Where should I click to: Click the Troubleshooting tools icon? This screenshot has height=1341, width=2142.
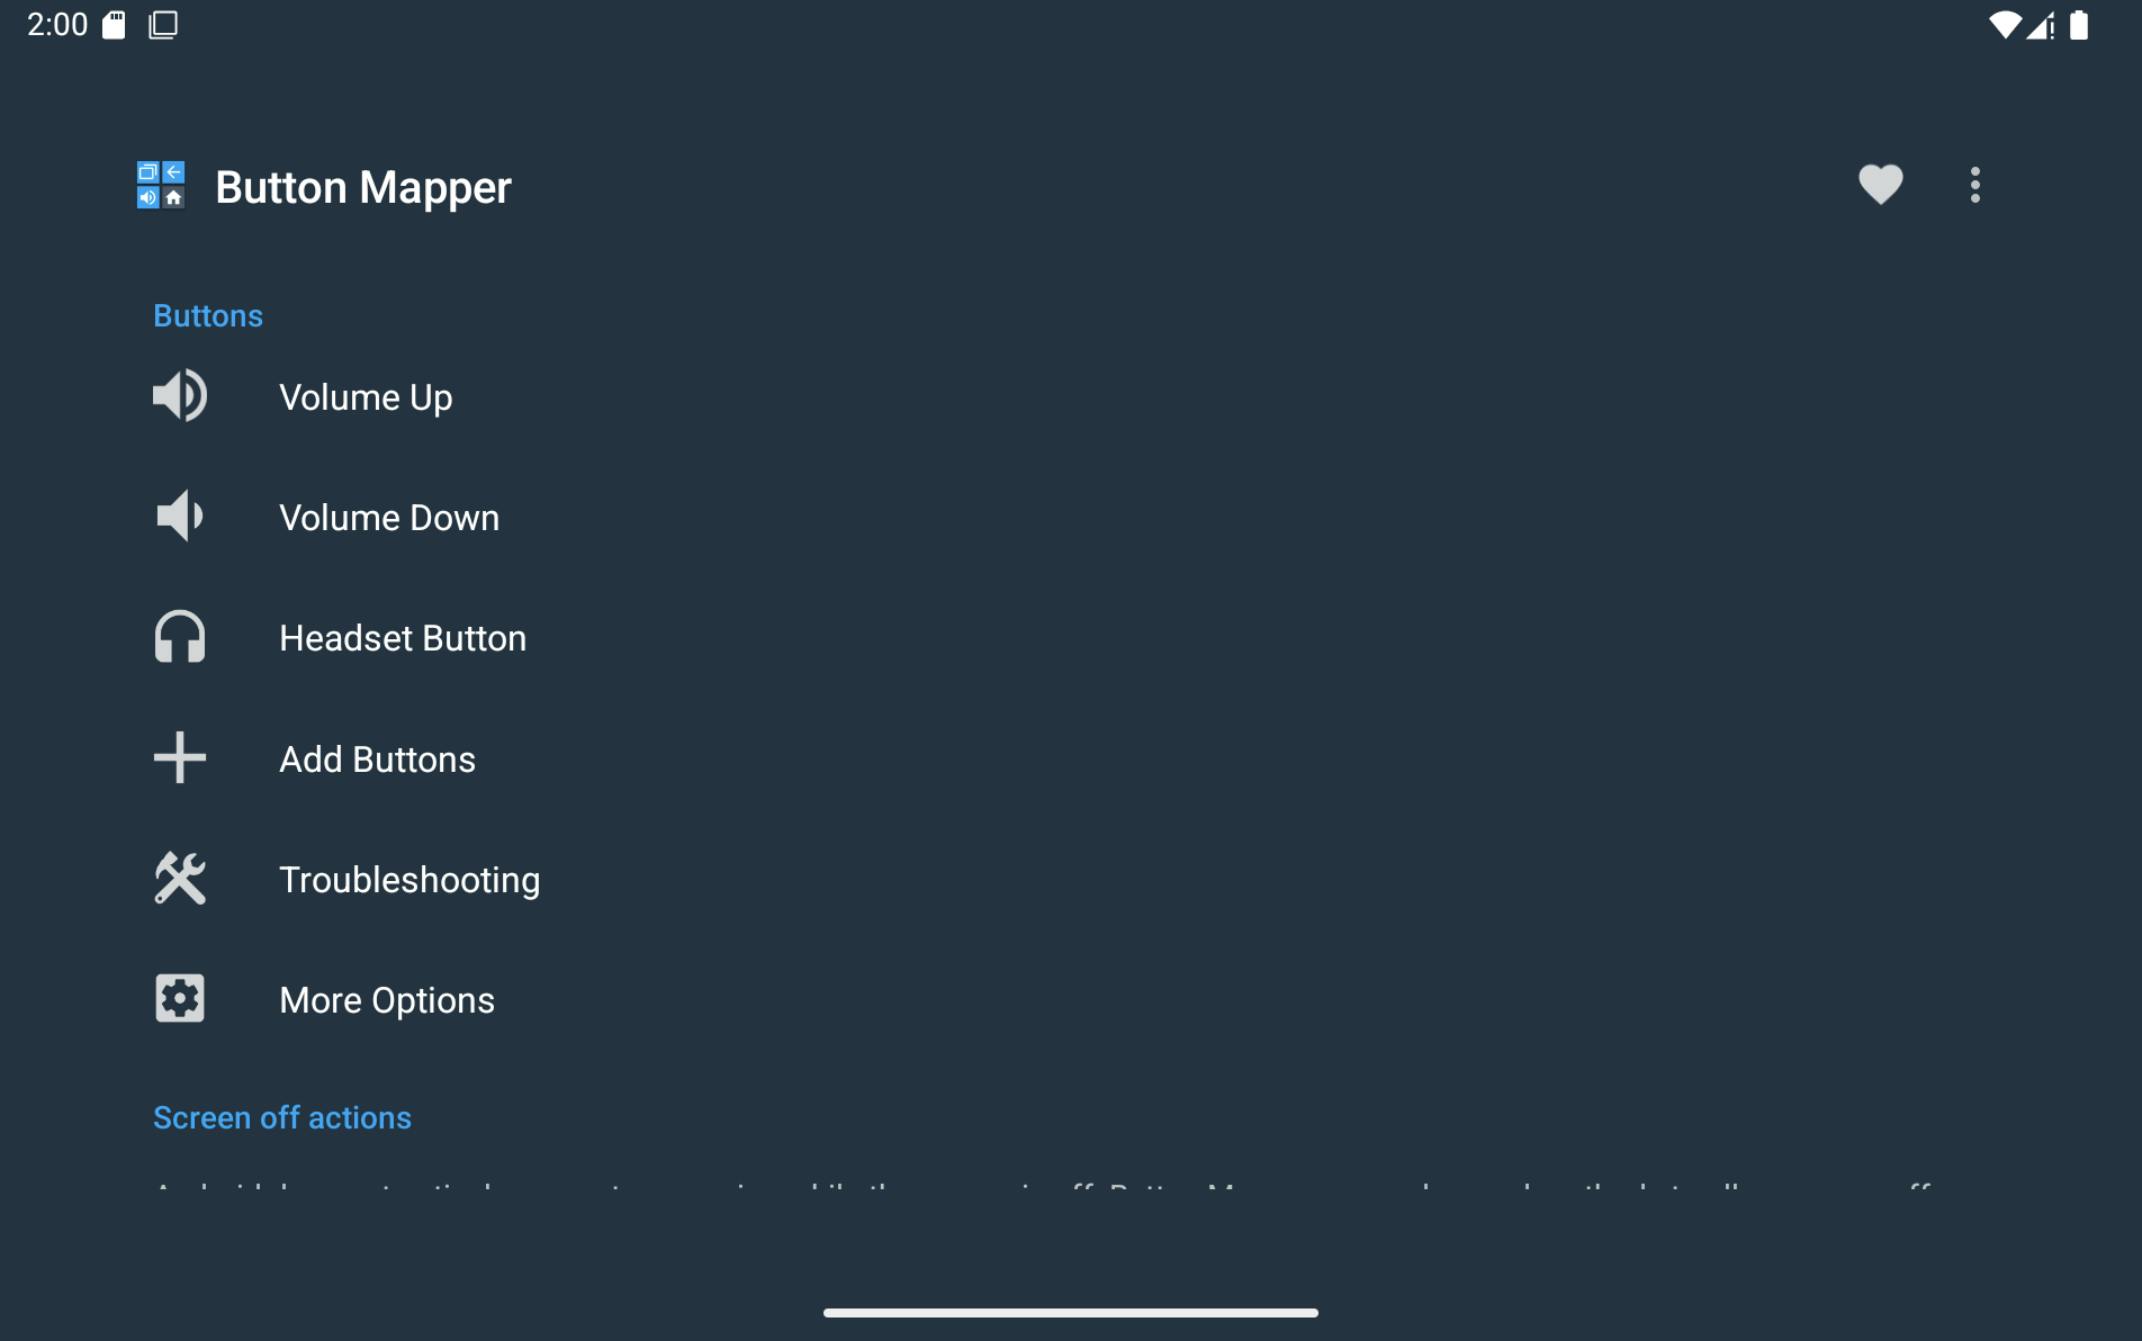[180, 878]
